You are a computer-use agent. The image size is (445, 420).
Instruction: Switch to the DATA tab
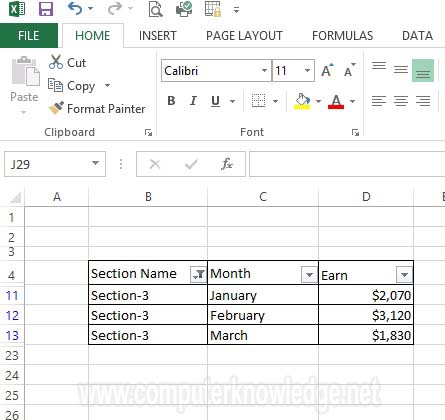[417, 35]
